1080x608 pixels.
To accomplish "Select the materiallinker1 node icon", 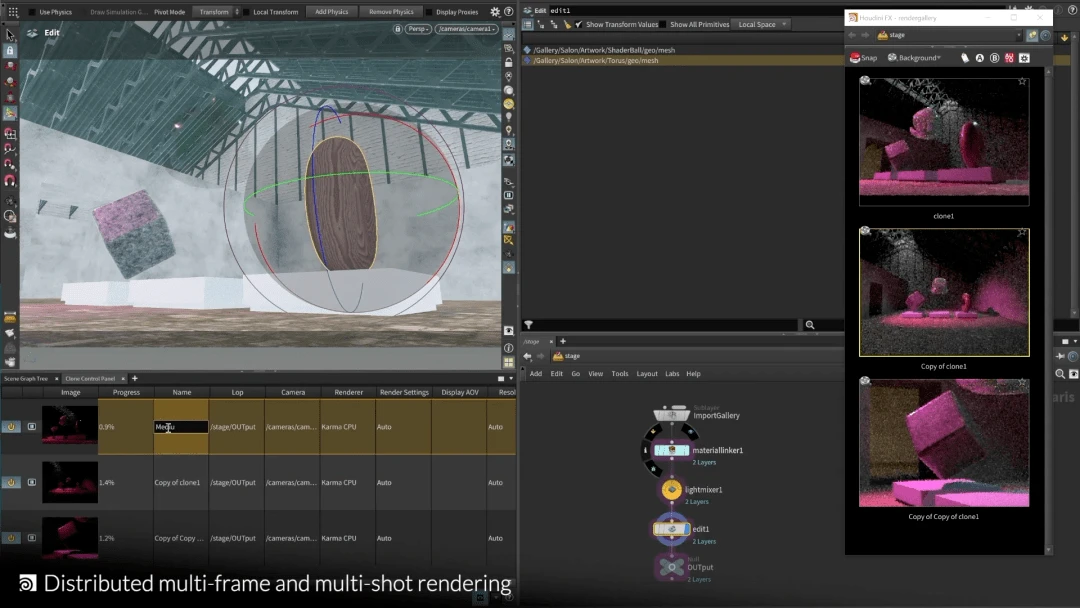I will click(x=671, y=451).
